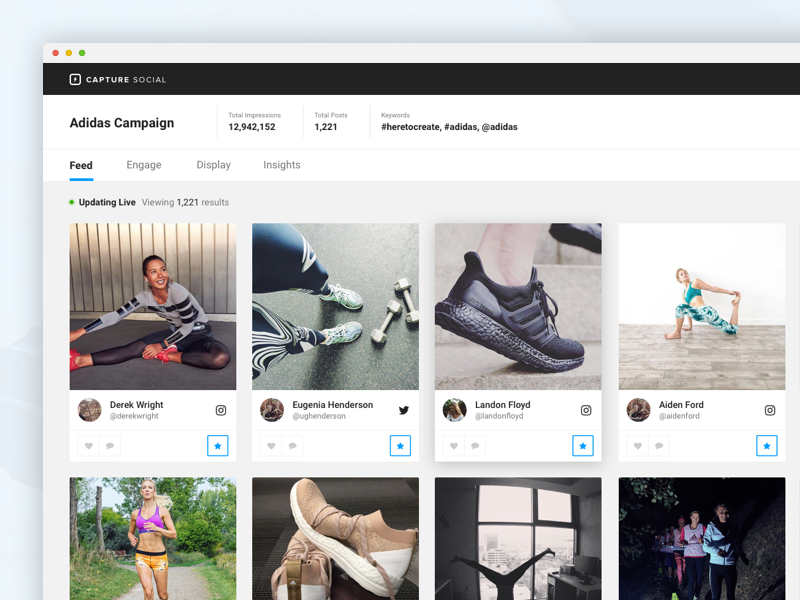Open Landon Floyd's sneaker photo thumbnail
Screen dimensions: 800x600
[518, 306]
